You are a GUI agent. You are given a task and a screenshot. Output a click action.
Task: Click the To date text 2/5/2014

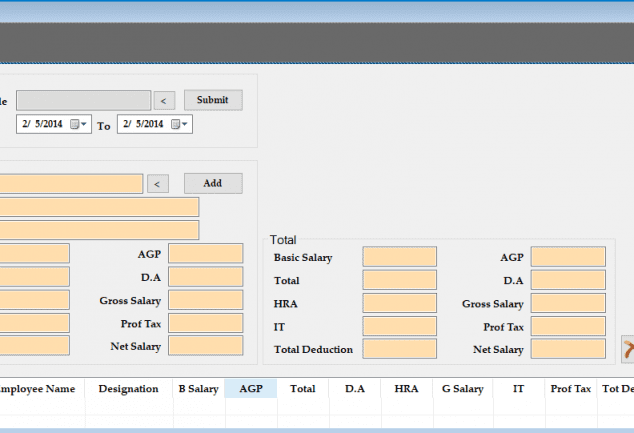click(x=143, y=124)
